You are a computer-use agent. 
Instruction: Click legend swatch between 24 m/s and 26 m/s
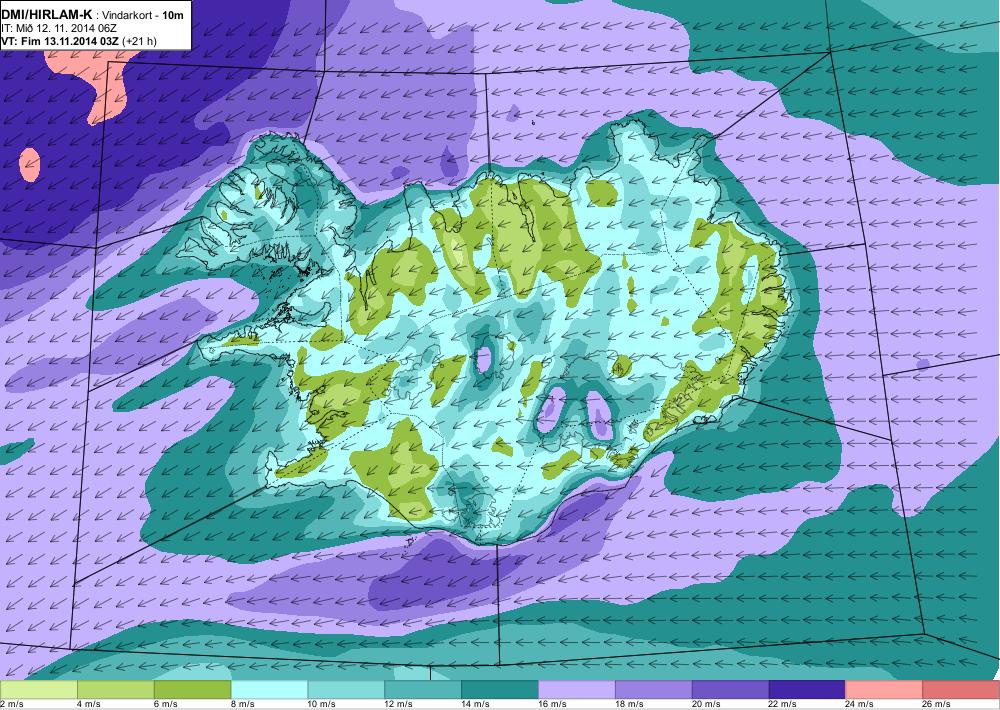point(884,690)
